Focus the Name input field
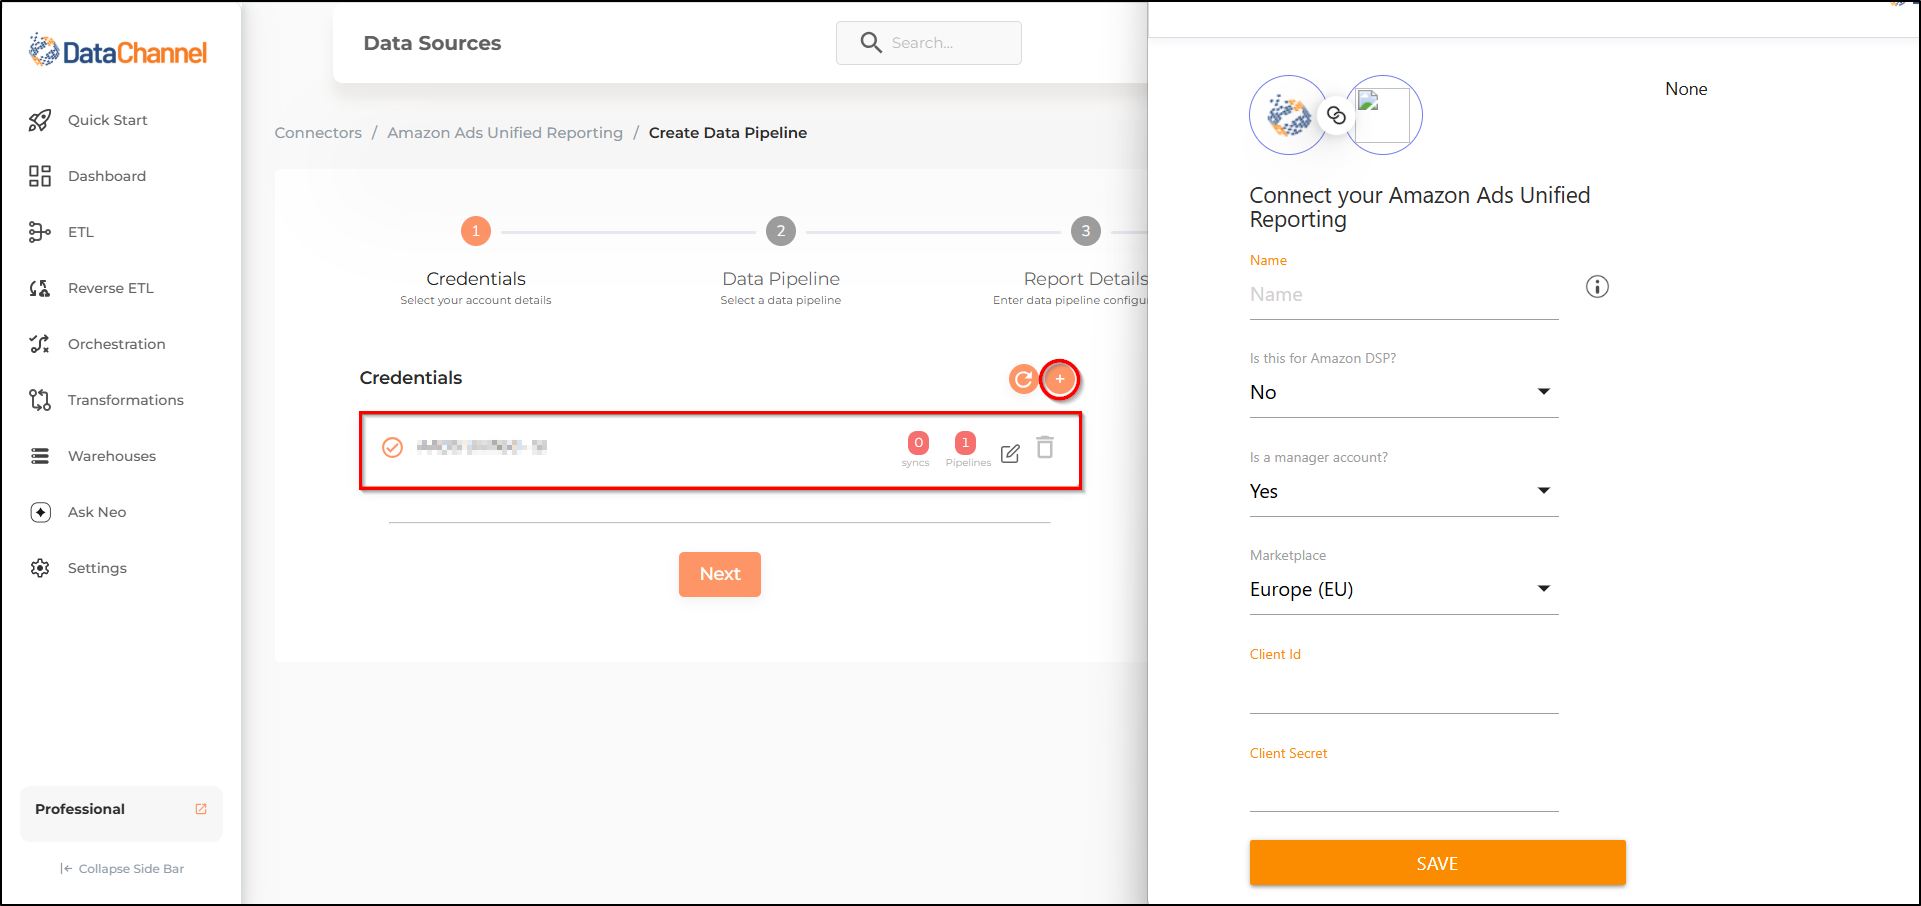The height and width of the screenshot is (906, 1921). pos(1404,295)
